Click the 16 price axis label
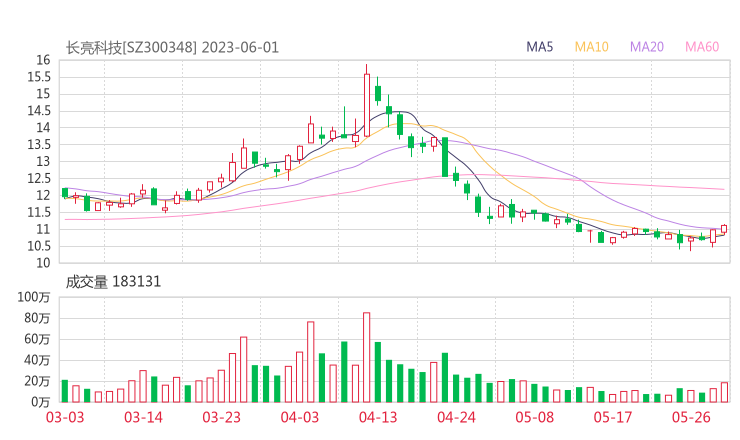The height and width of the screenshot is (440, 740). coord(43,60)
